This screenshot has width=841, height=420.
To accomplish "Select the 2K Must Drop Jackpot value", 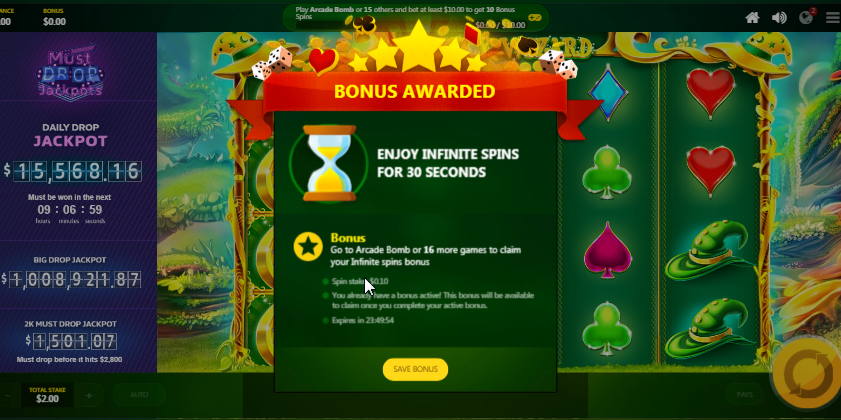I will (71, 341).
